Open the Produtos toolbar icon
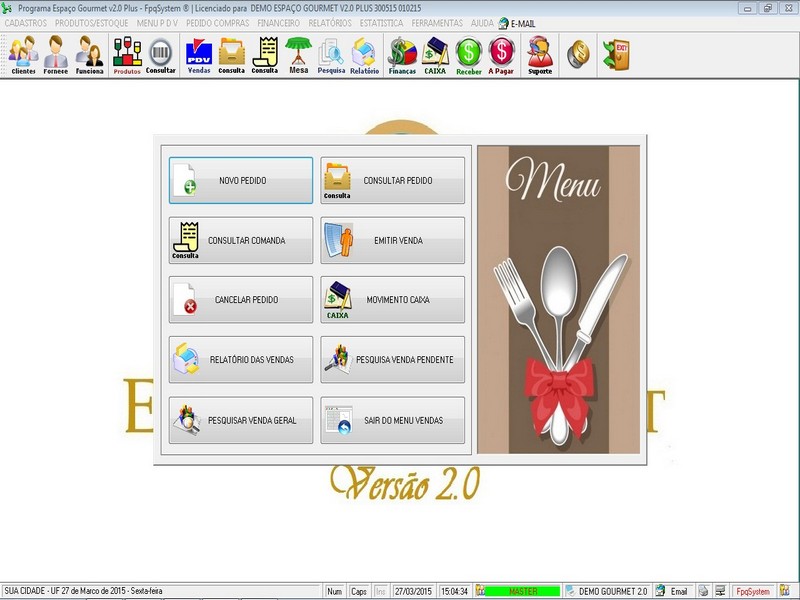The image size is (800, 600). (x=127, y=55)
